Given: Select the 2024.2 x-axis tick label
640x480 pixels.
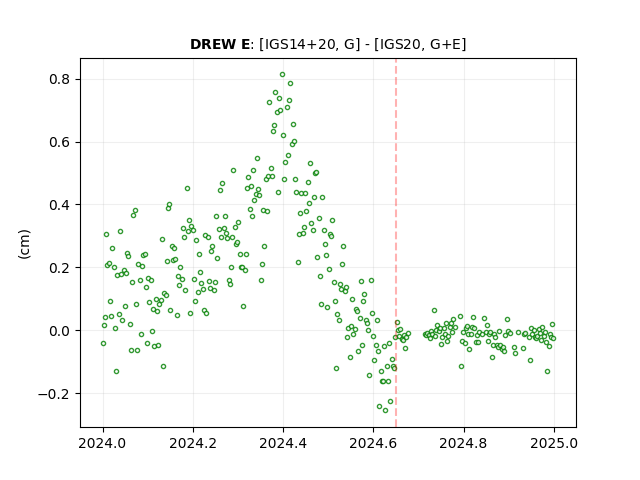Looking at the screenshot, I should click(193, 443).
